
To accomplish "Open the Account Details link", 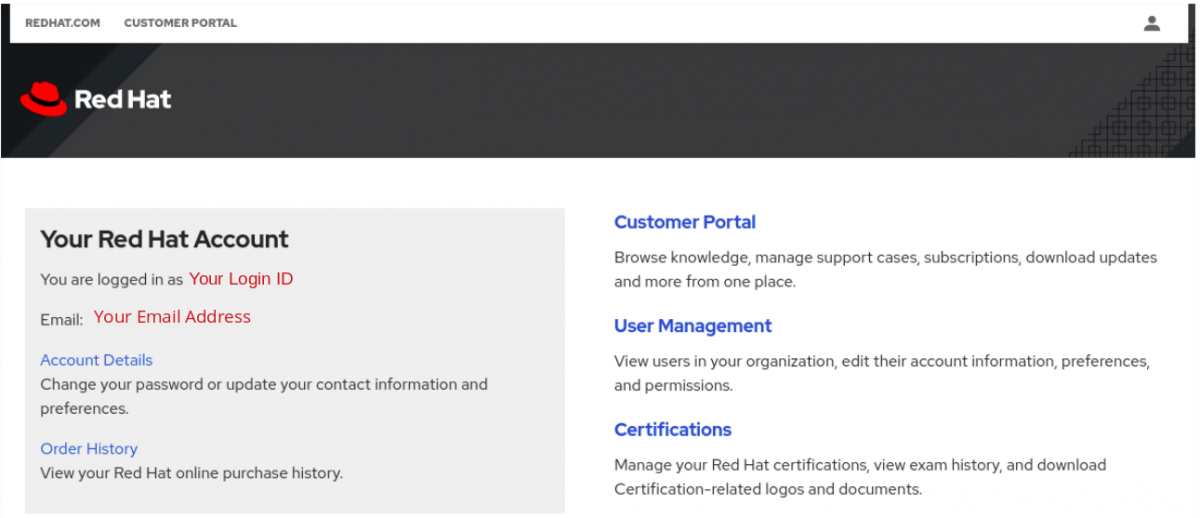I will (96, 360).
